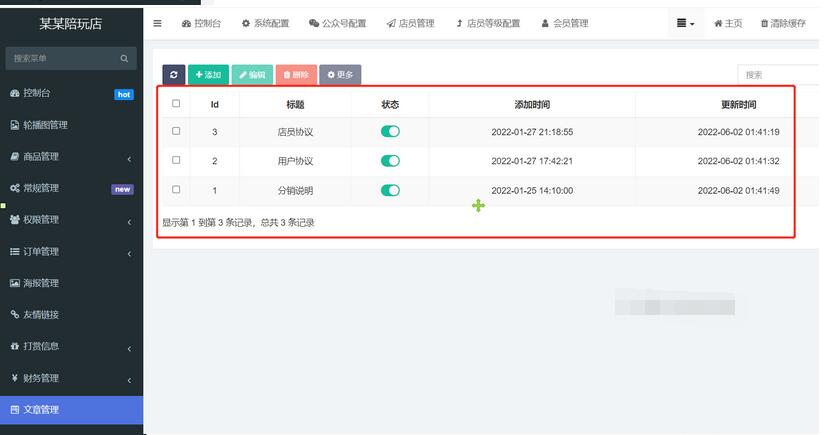This screenshot has width=830, height=435.
Task: Select the header select-all checkbox
Action: point(176,104)
